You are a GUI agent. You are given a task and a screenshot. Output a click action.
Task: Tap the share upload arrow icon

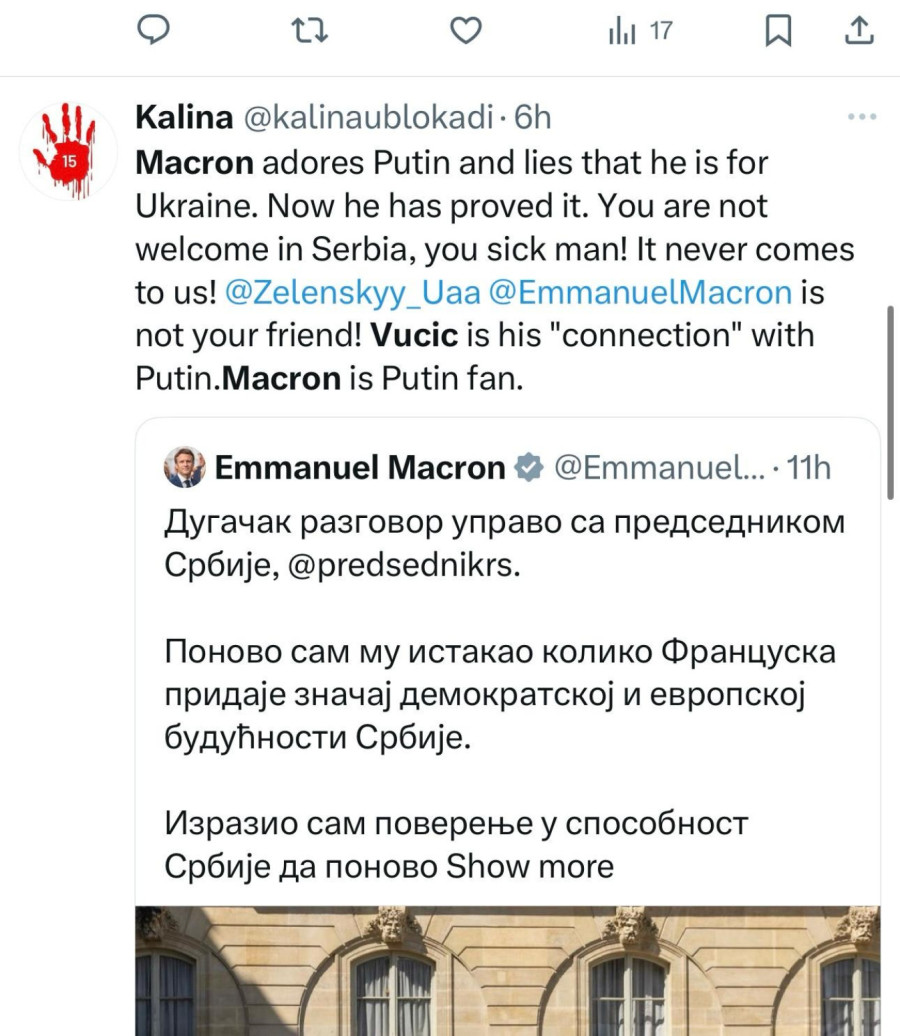[x=858, y=32]
